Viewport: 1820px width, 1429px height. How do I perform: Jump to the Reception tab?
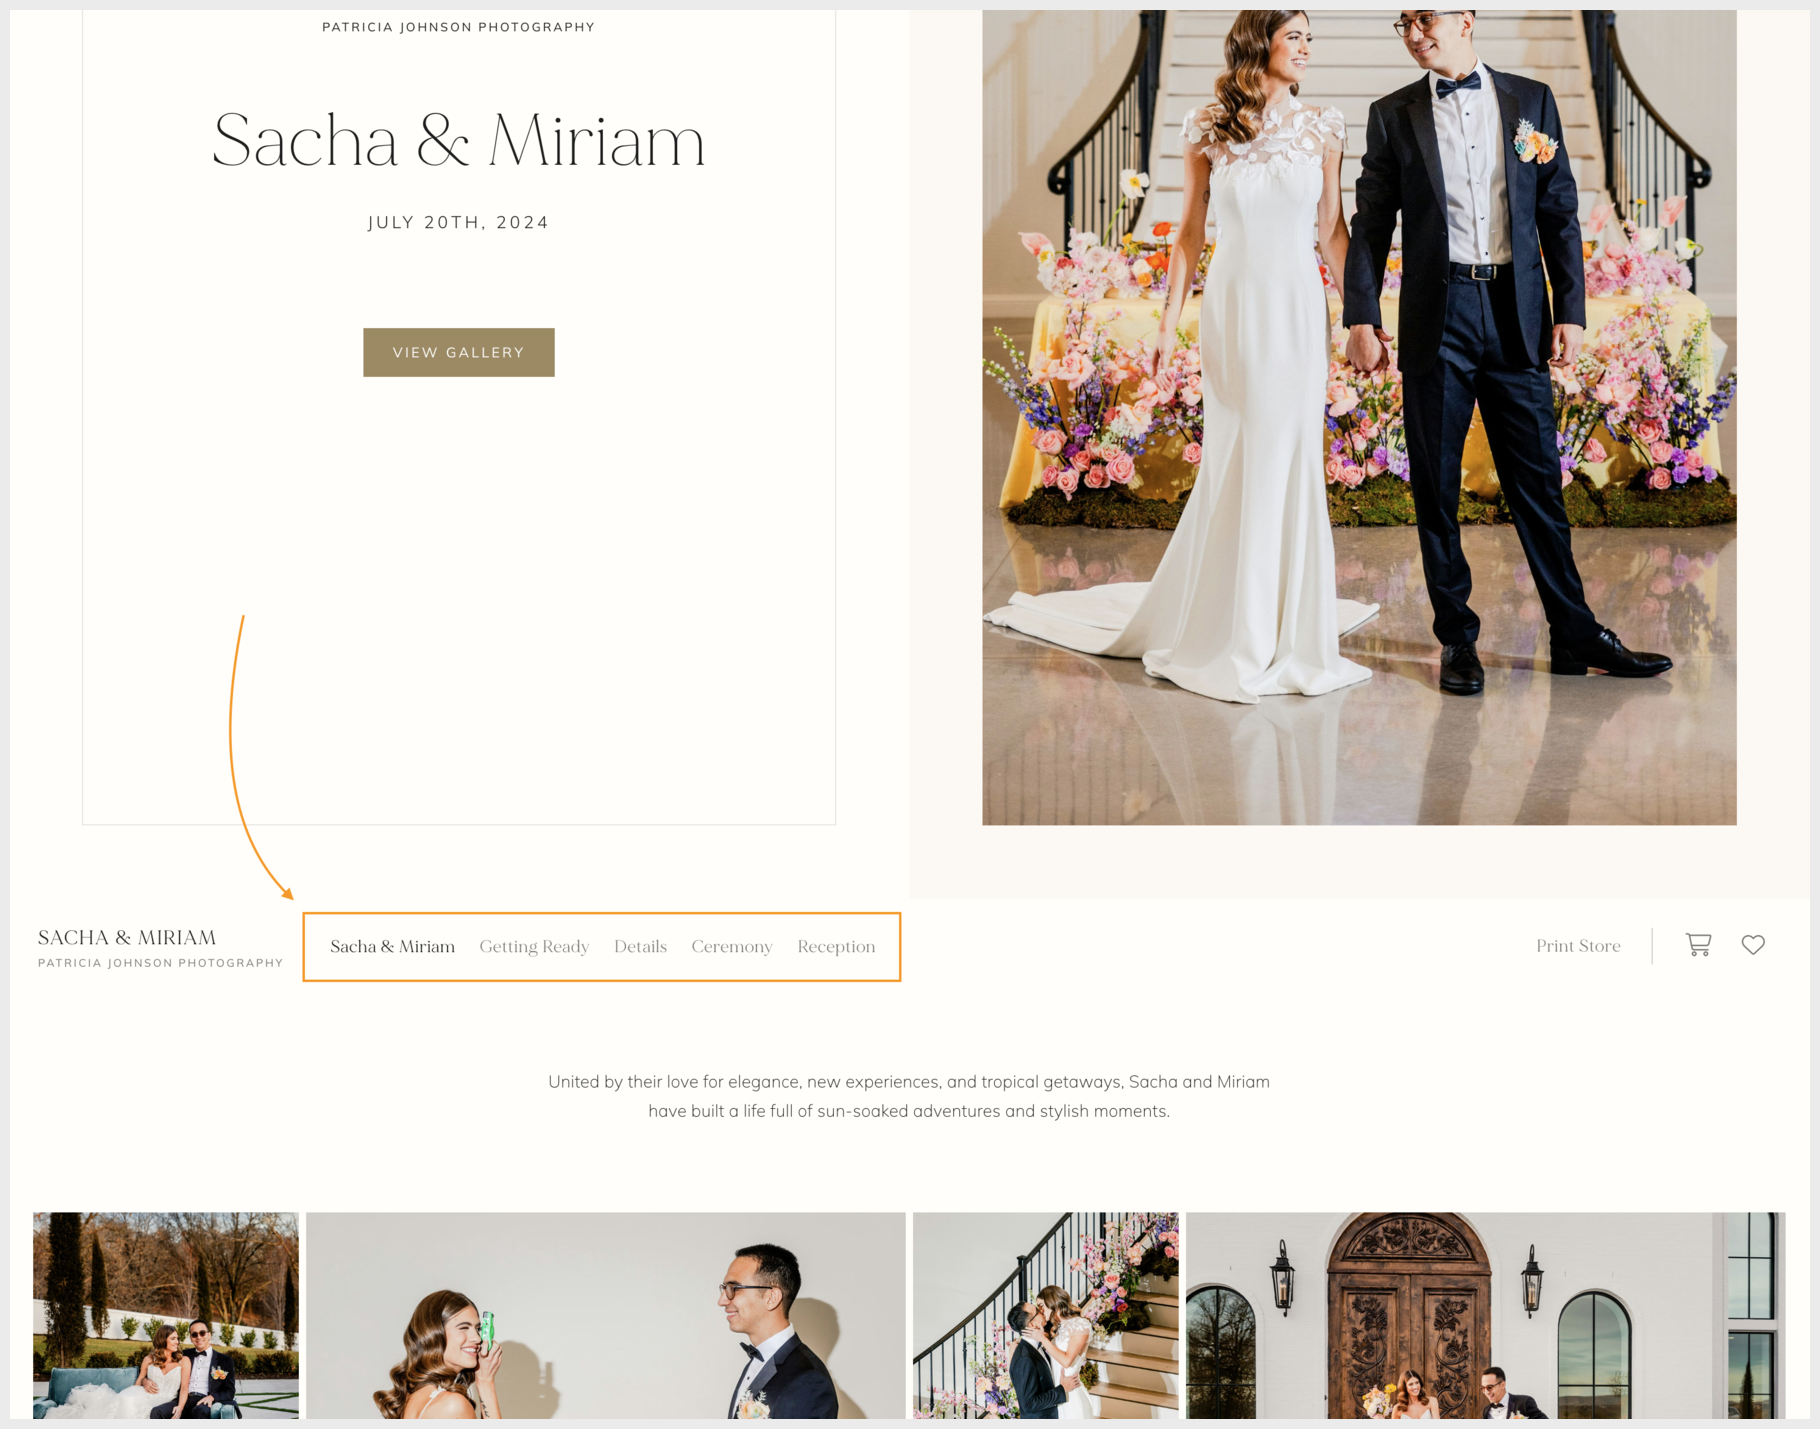(836, 947)
